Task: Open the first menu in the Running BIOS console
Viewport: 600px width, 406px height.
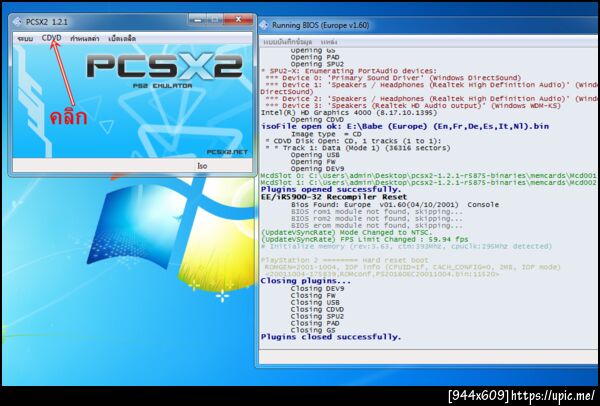Action: pyautogui.click(x=288, y=42)
